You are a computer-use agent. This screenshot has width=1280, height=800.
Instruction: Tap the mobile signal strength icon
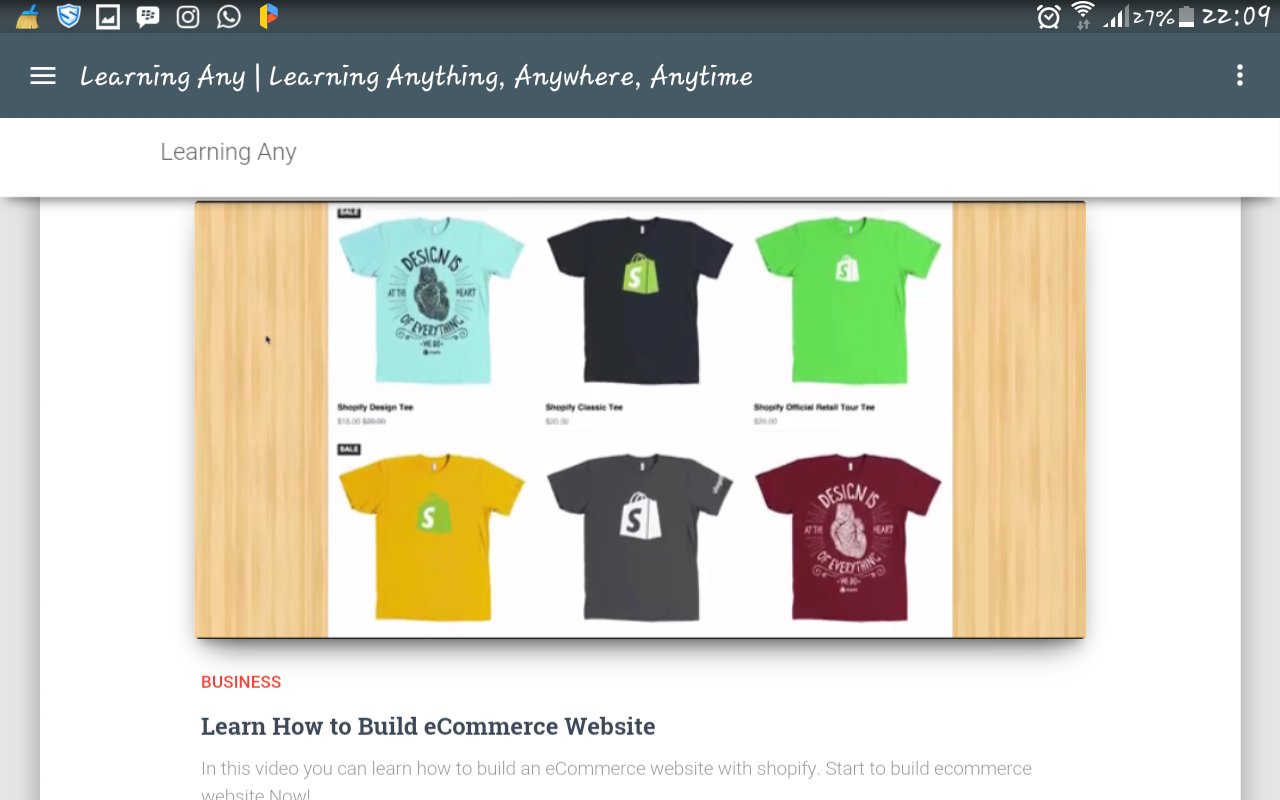tap(1116, 17)
